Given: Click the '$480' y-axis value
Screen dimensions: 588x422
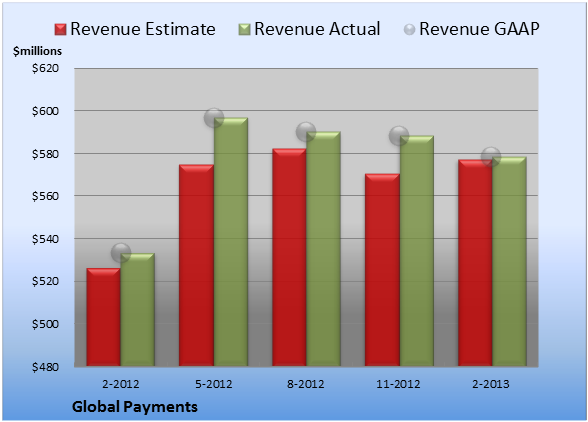Looking at the screenshot, I should click(45, 366).
